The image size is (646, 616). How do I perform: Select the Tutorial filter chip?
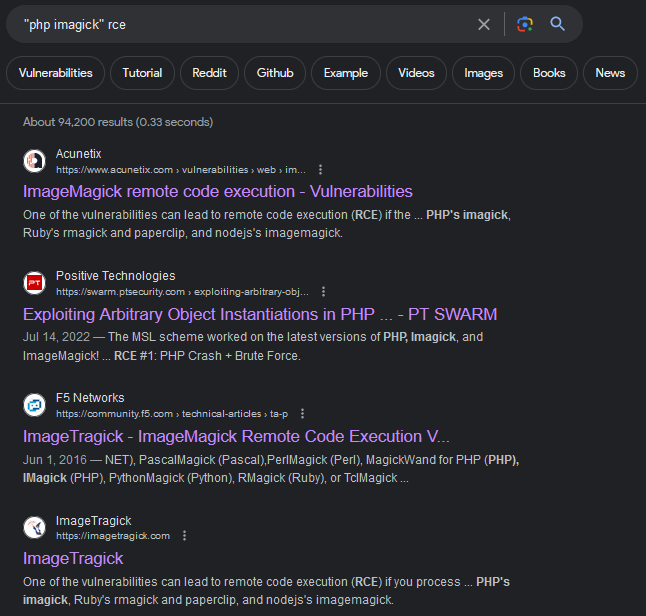tap(142, 73)
